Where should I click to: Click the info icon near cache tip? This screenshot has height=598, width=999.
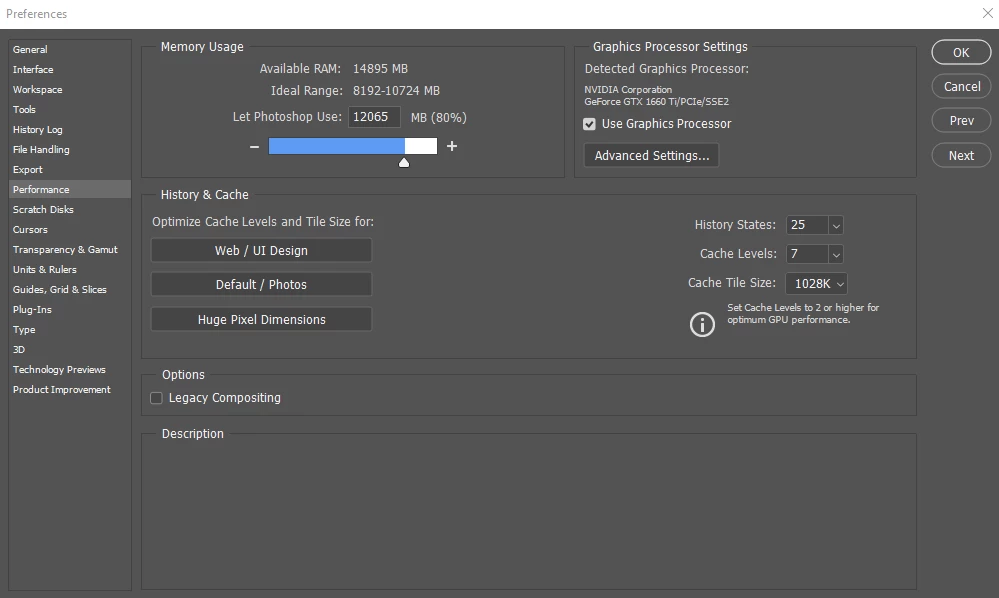[x=702, y=324]
